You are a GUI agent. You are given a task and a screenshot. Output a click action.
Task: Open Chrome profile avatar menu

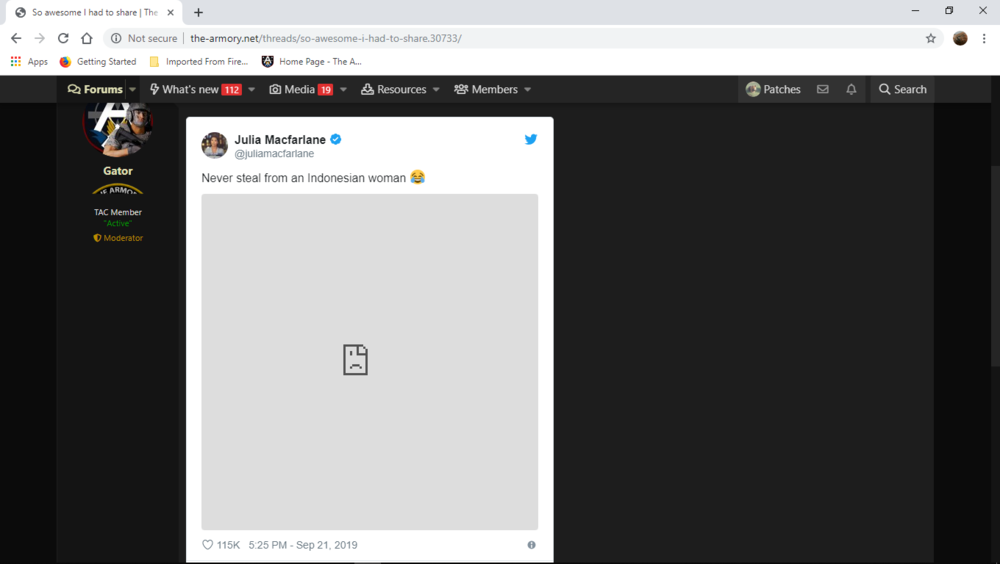click(x=960, y=38)
